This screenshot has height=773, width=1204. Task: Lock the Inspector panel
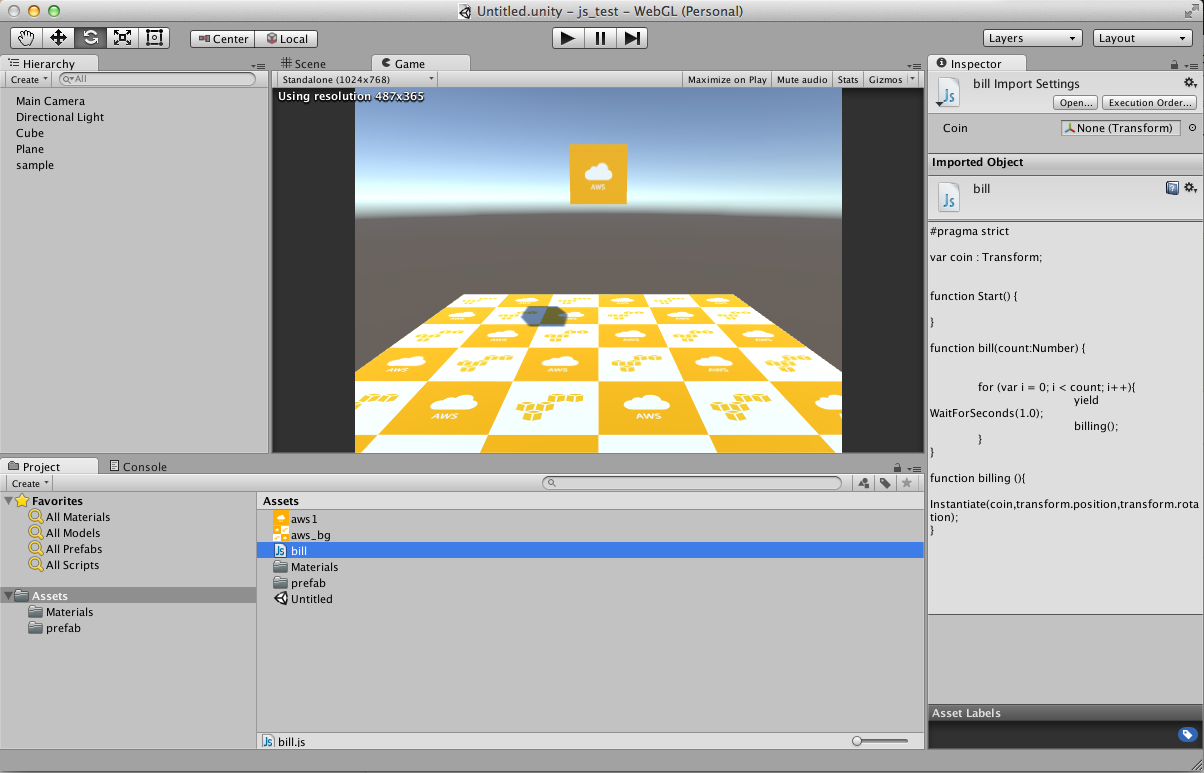coord(1172,63)
